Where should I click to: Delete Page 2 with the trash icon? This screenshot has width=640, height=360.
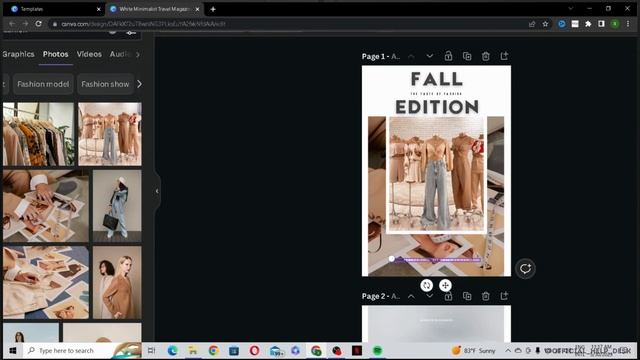coord(486,296)
